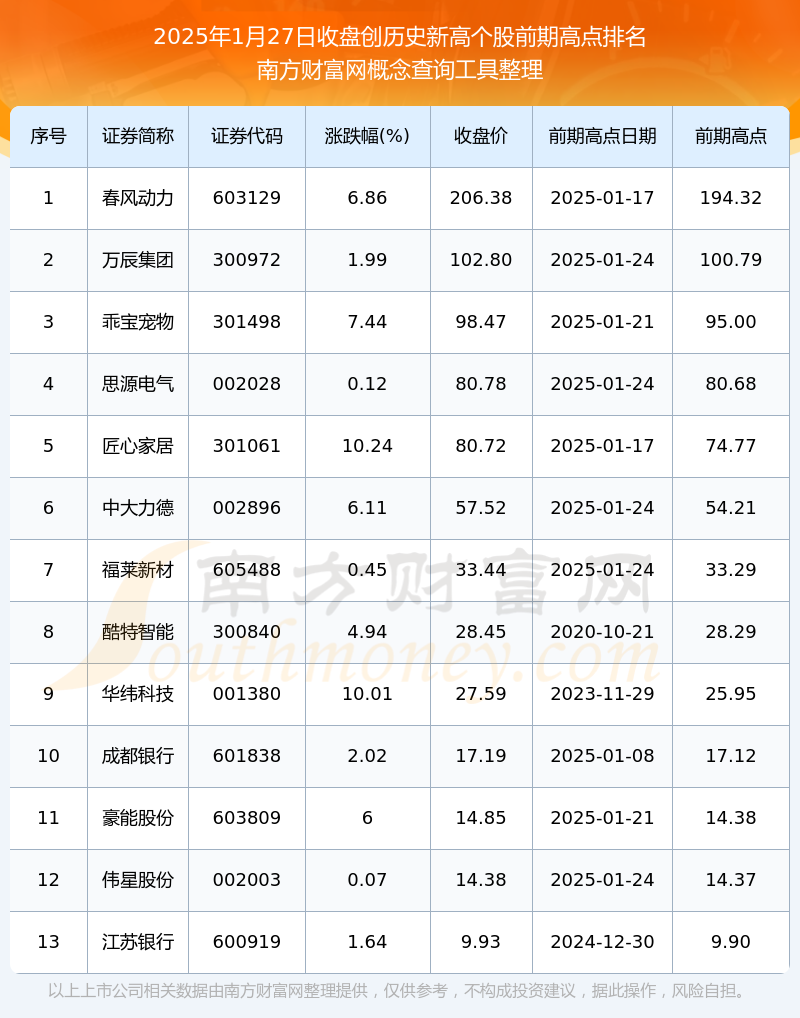Click closing price 102.80
This screenshot has height=1018, width=800.
481,260
